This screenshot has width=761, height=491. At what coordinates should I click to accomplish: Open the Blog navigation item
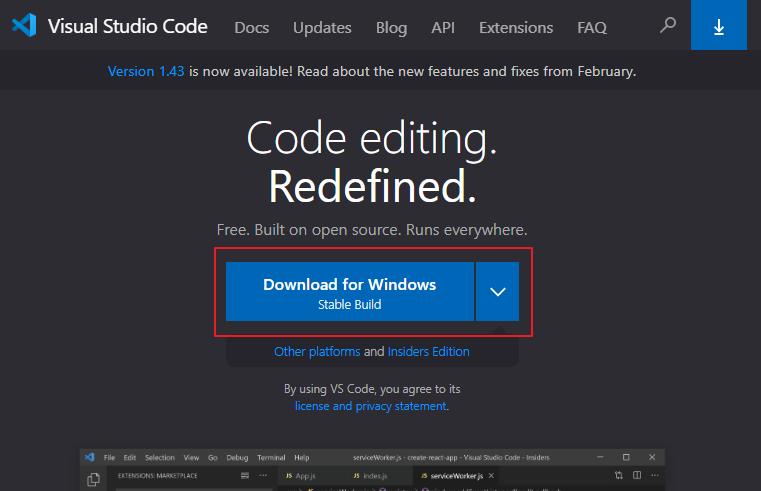[x=391, y=28]
